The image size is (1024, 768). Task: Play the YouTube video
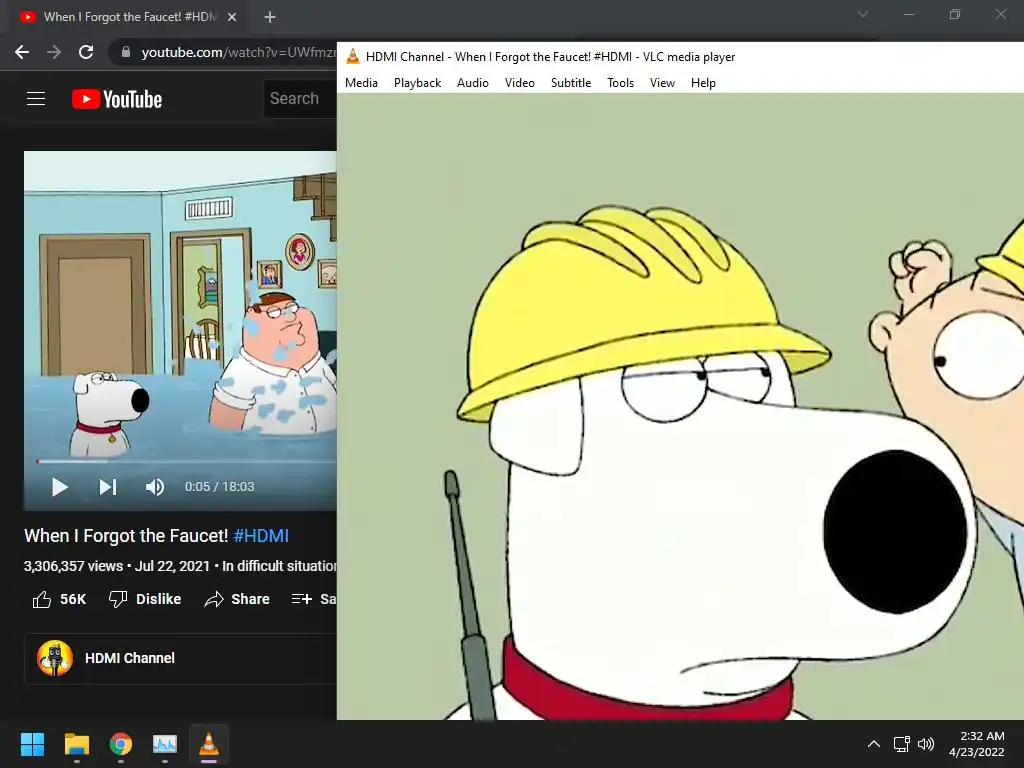pyautogui.click(x=59, y=487)
